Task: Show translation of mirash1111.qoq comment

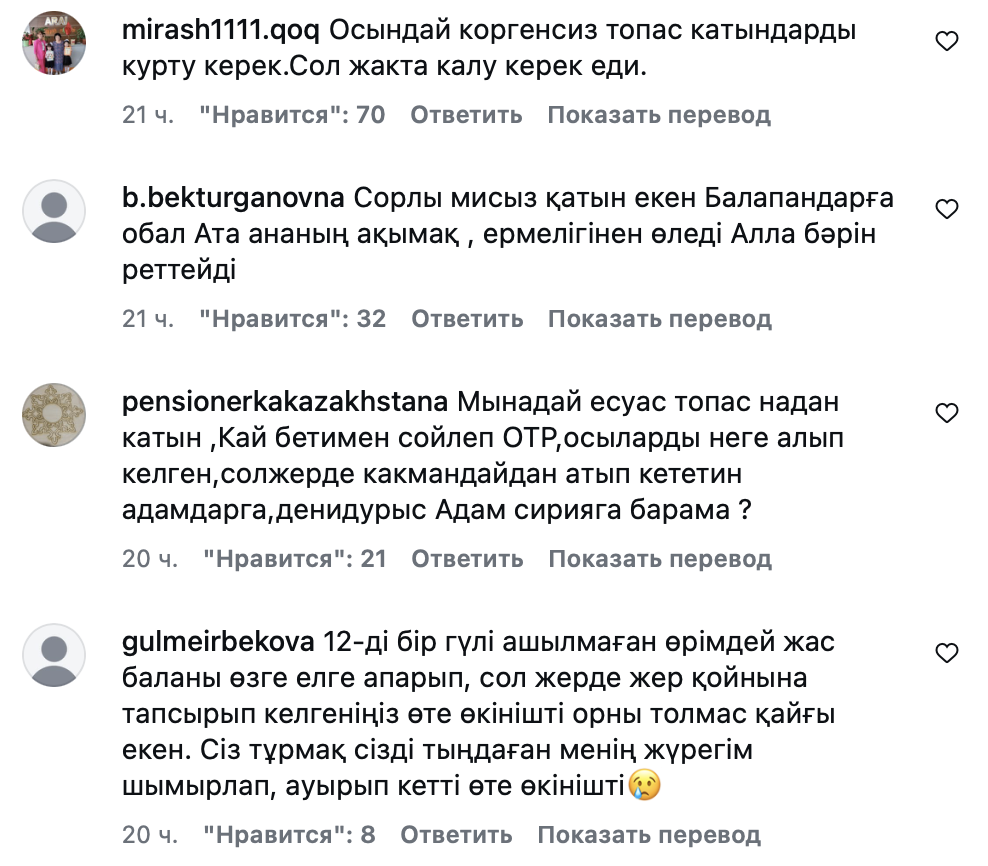Action: click(x=659, y=115)
